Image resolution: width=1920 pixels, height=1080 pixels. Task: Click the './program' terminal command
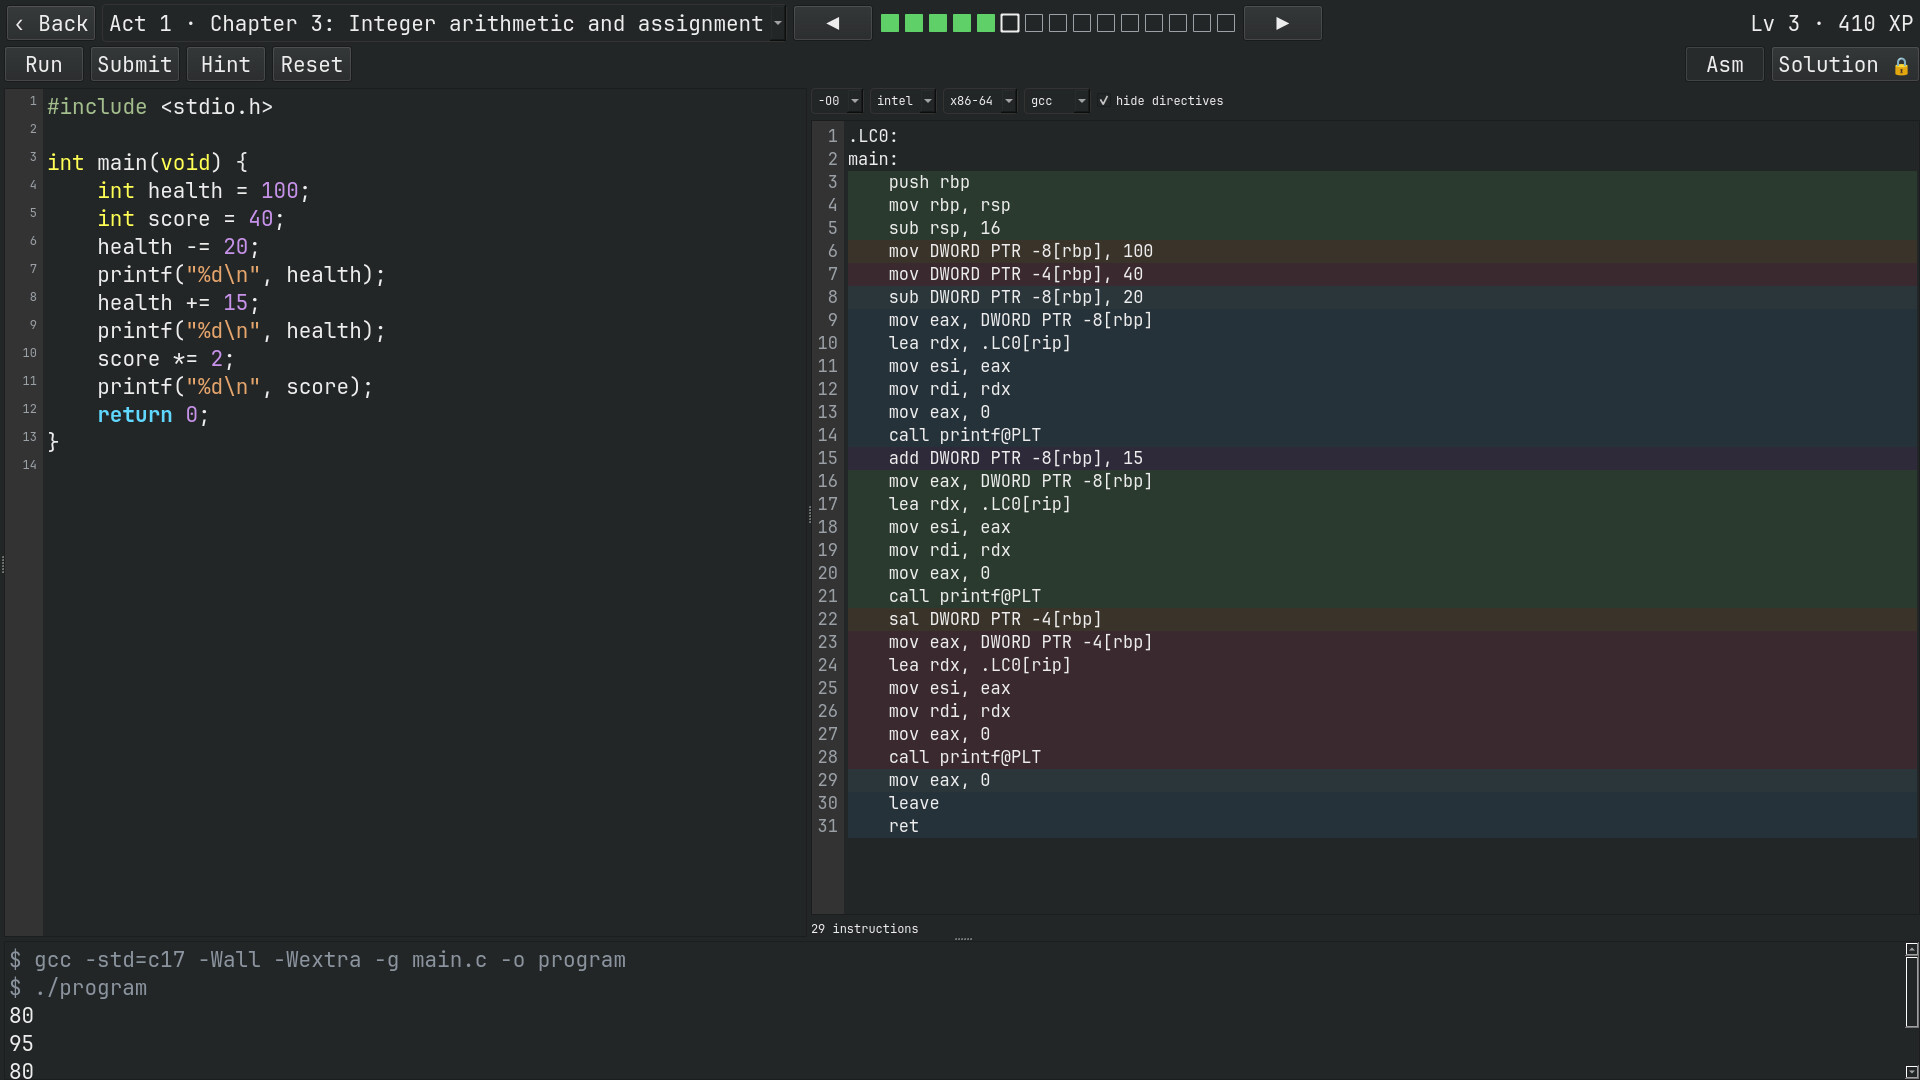click(90, 988)
